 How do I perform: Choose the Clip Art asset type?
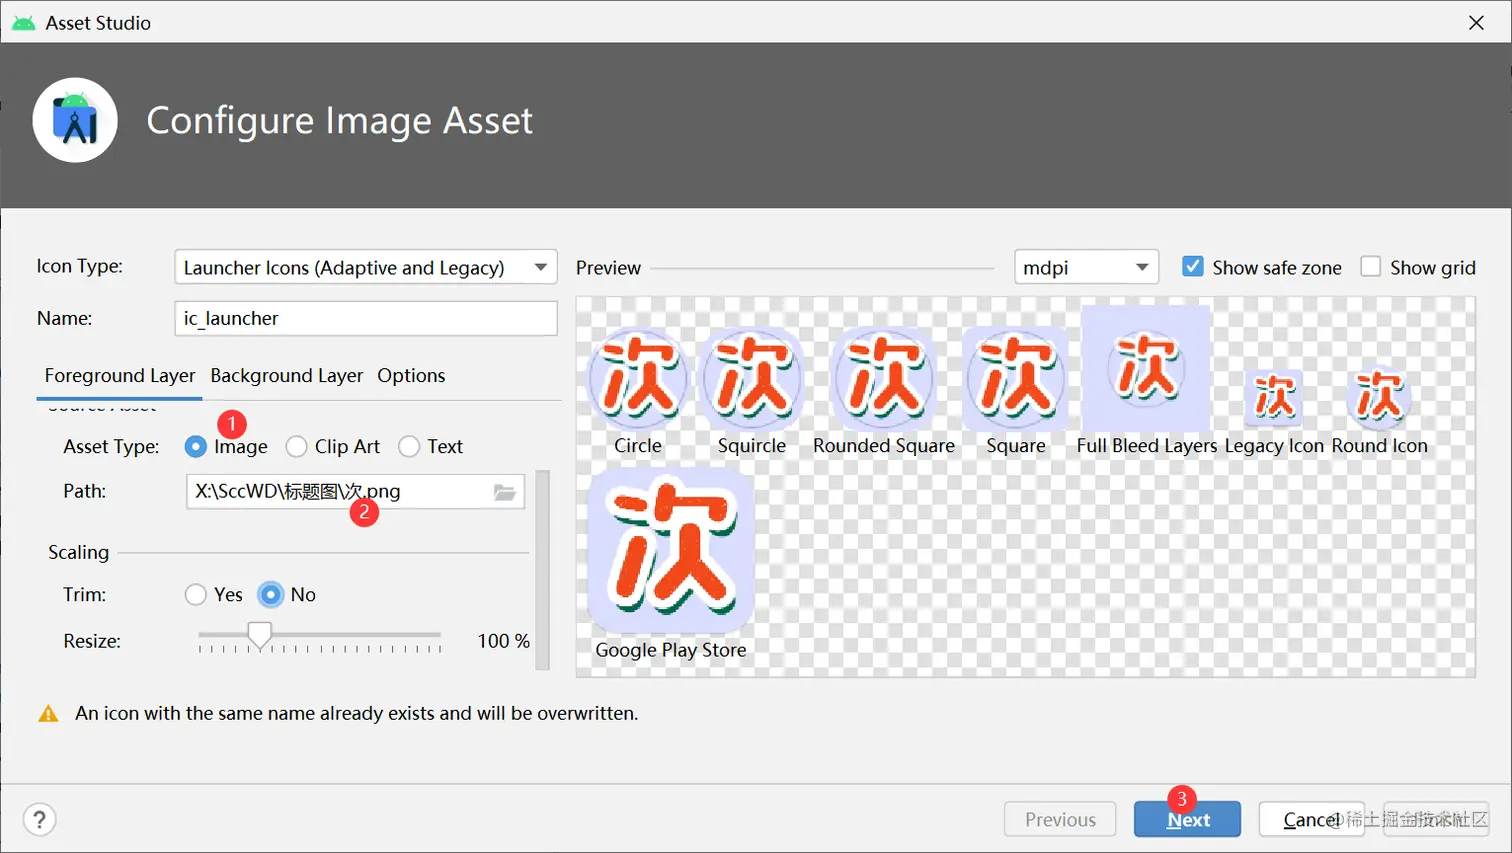pos(295,446)
